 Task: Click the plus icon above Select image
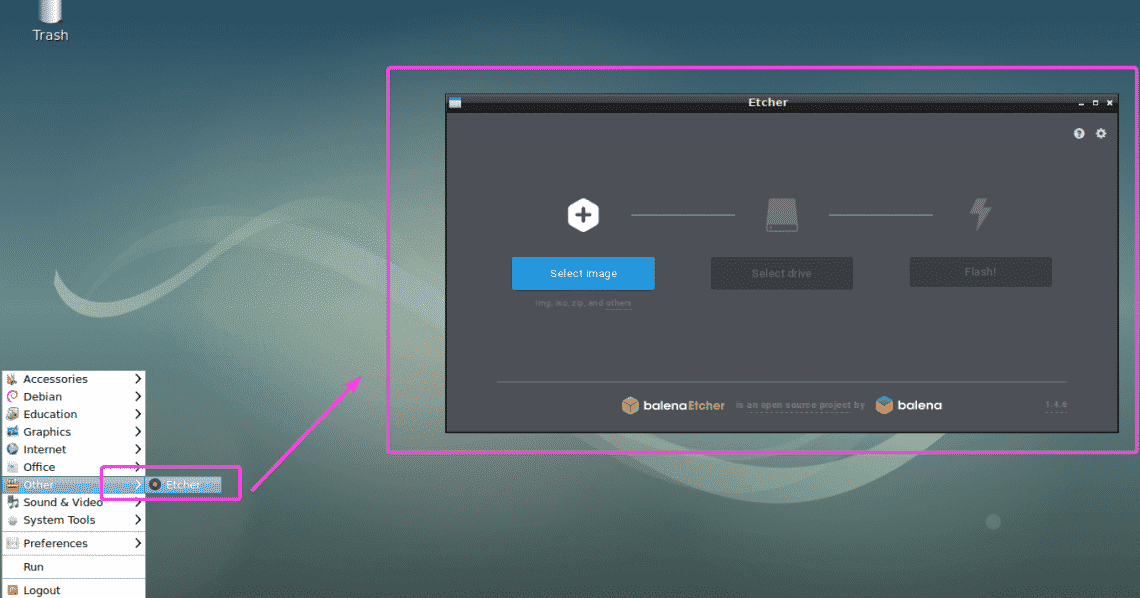[x=583, y=214]
